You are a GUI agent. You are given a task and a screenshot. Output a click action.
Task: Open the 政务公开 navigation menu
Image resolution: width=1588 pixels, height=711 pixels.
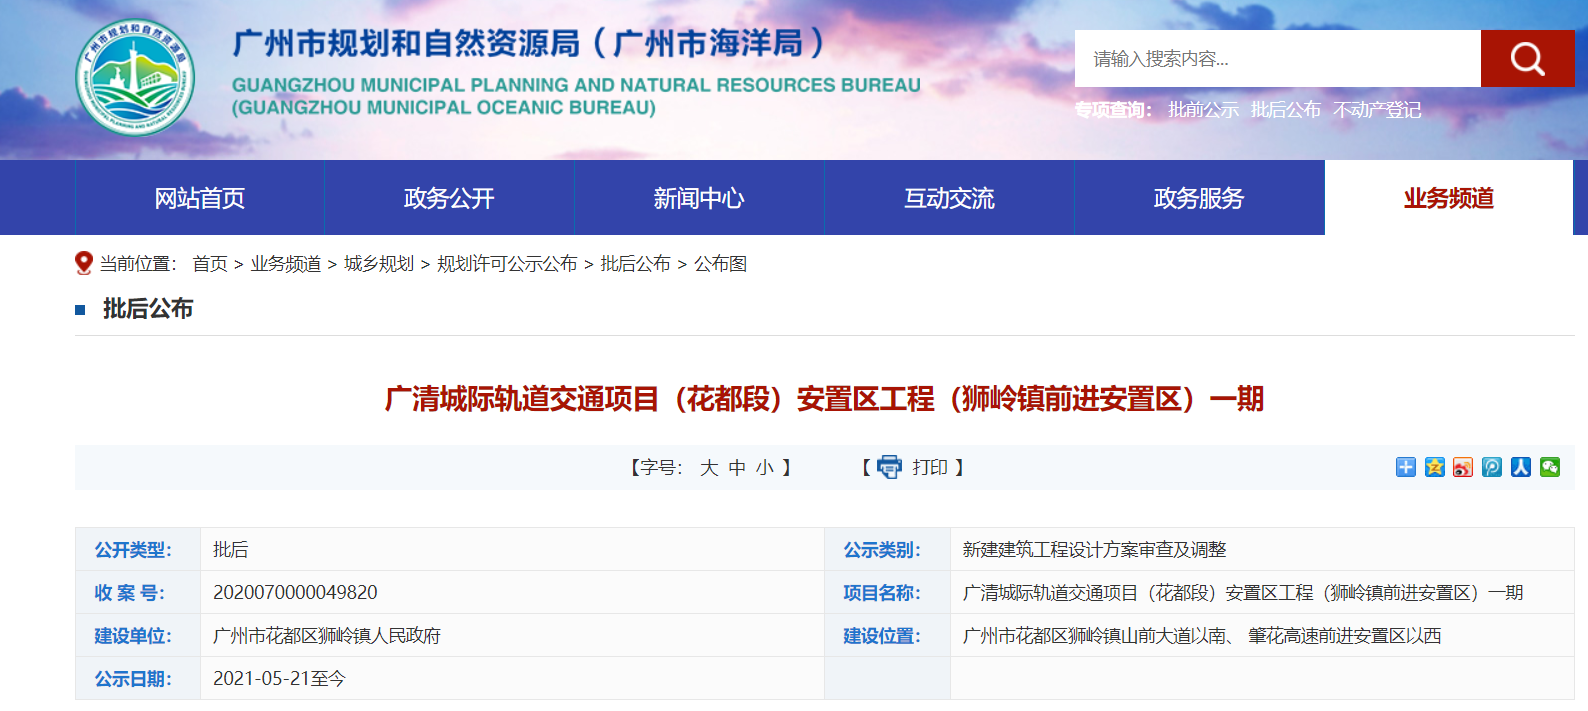(449, 198)
